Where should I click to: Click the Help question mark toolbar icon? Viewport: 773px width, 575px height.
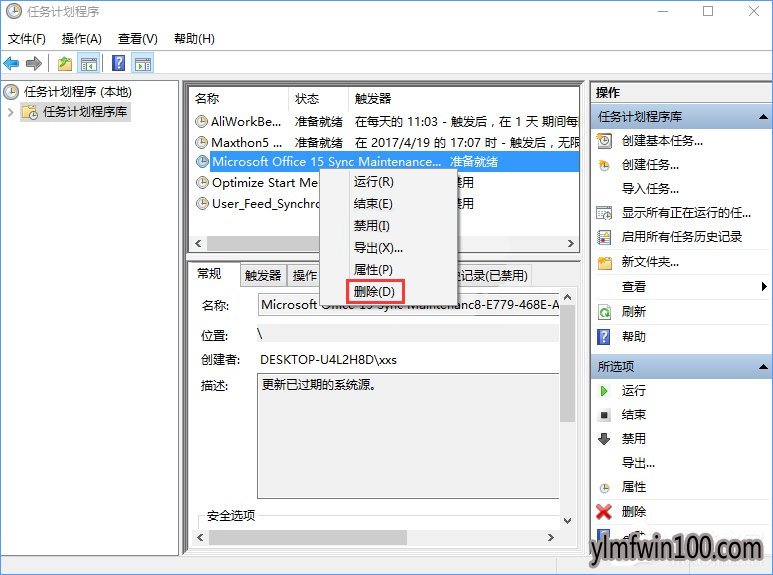(118, 64)
